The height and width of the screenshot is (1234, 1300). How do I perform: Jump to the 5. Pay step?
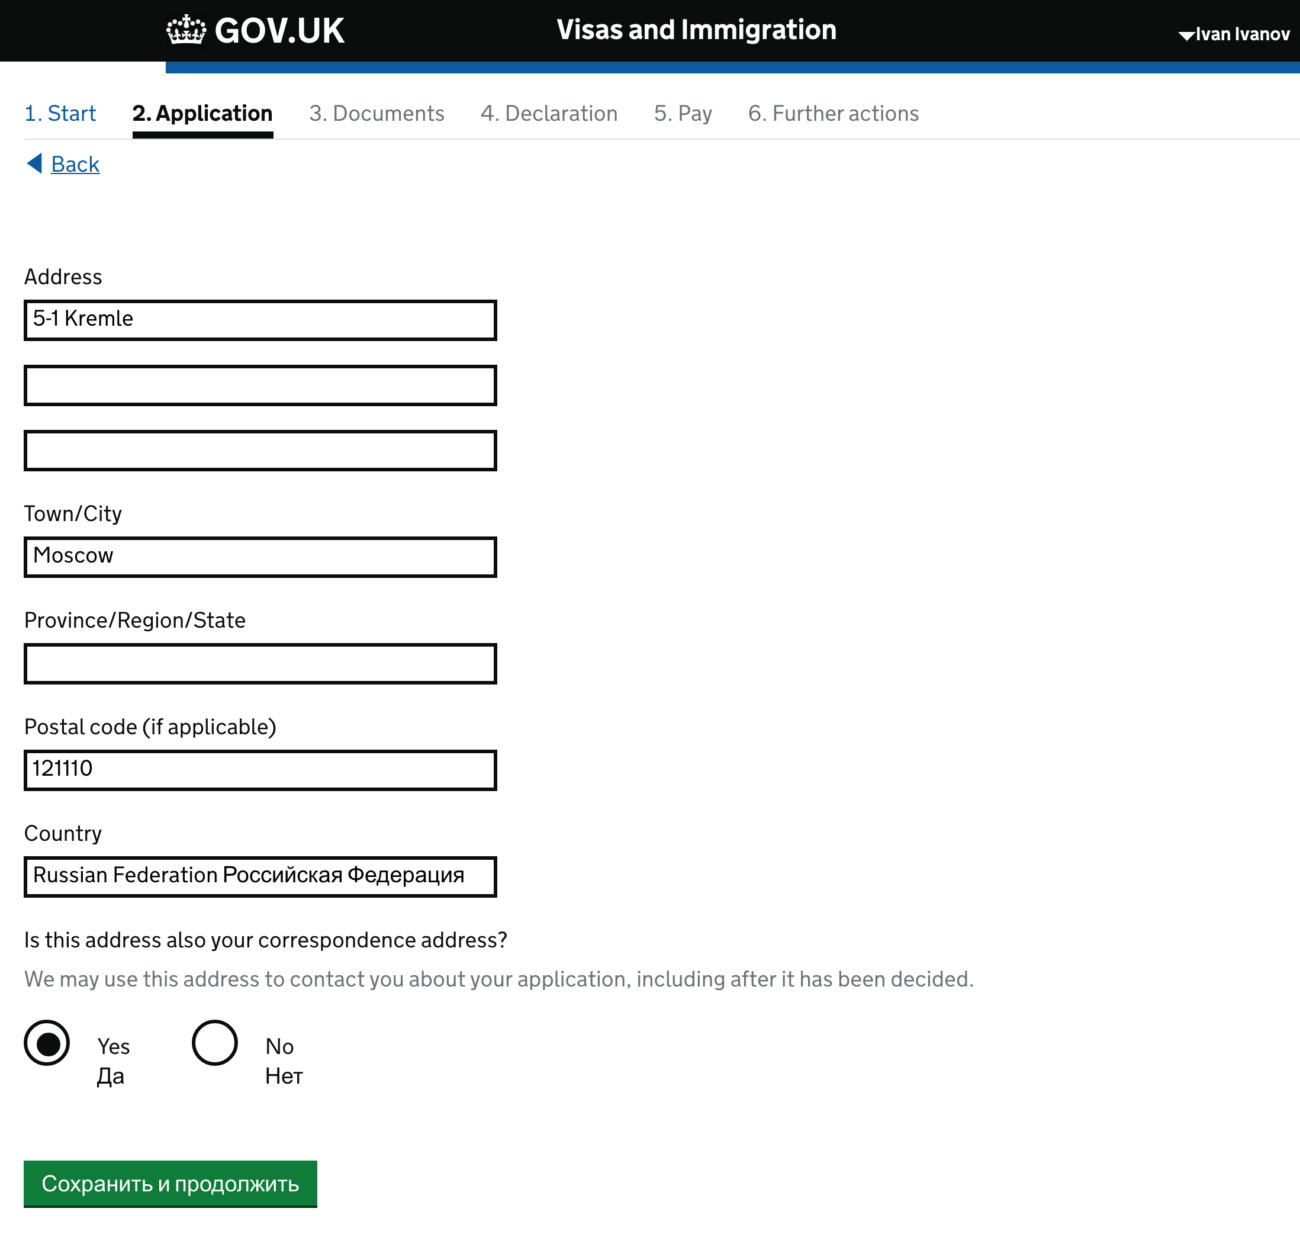click(683, 113)
